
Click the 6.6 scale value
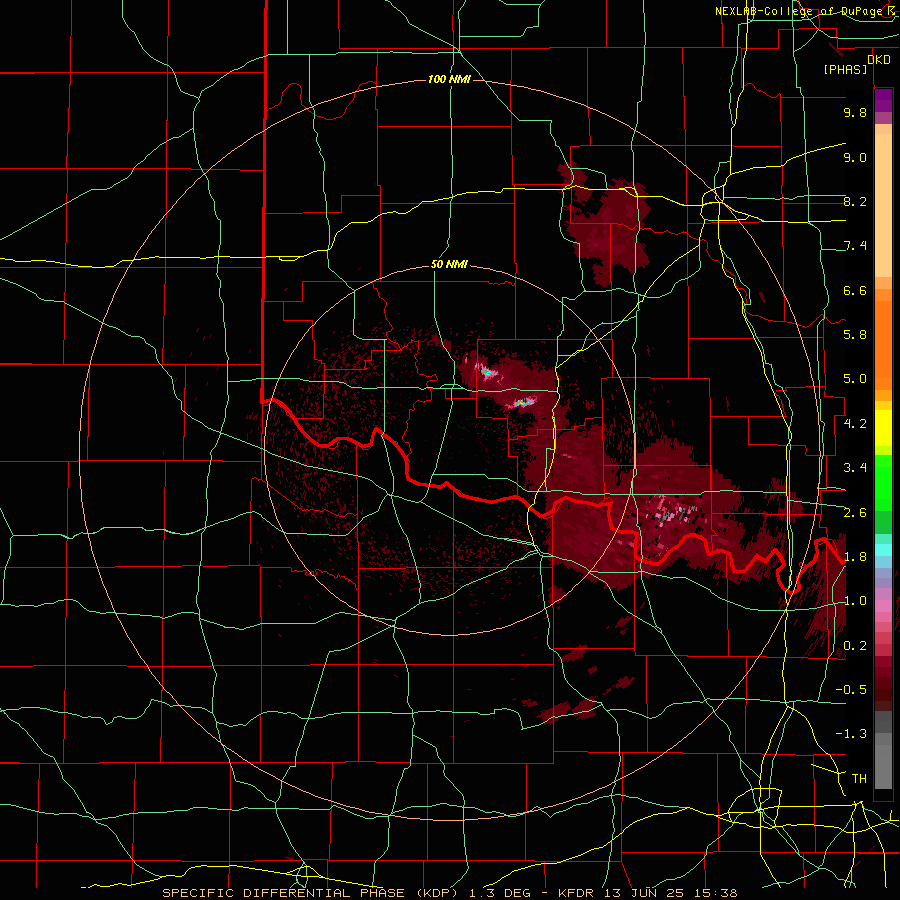pos(855,290)
